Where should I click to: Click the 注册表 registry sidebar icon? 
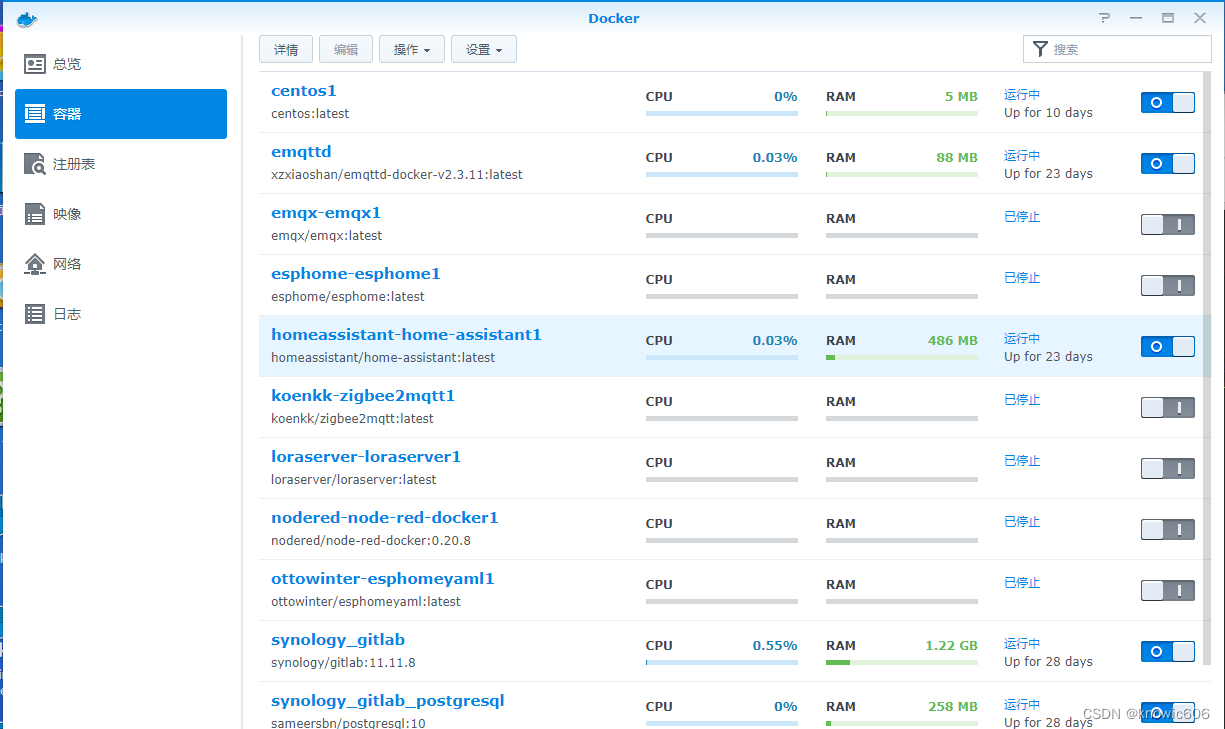click(x=35, y=164)
